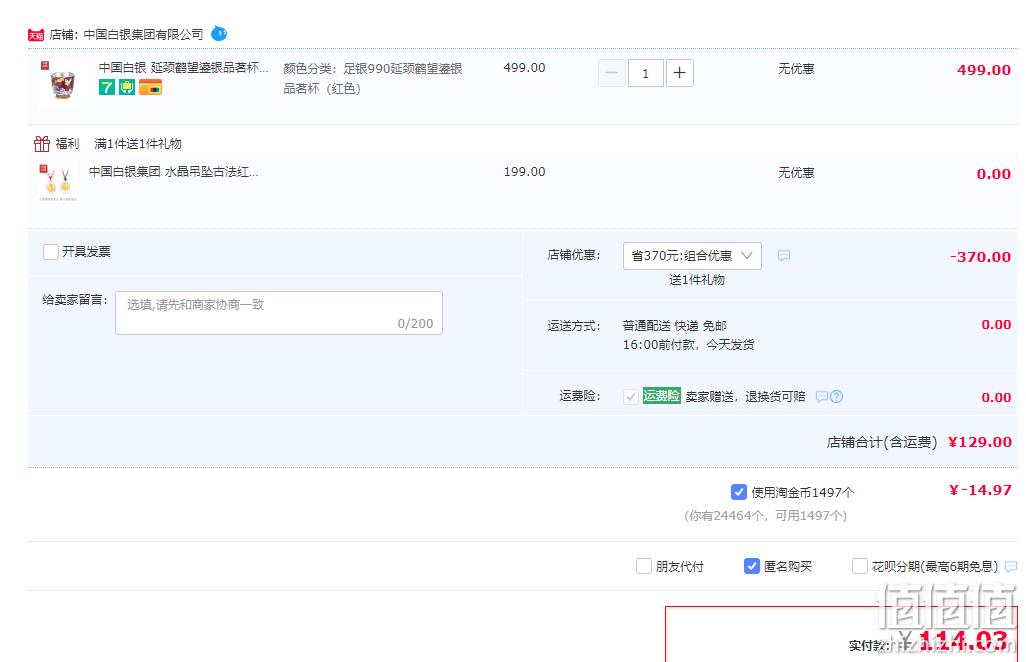Click the 16:00前付款，今天发货 text
The height and width of the screenshot is (662, 1026).
point(688,344)
